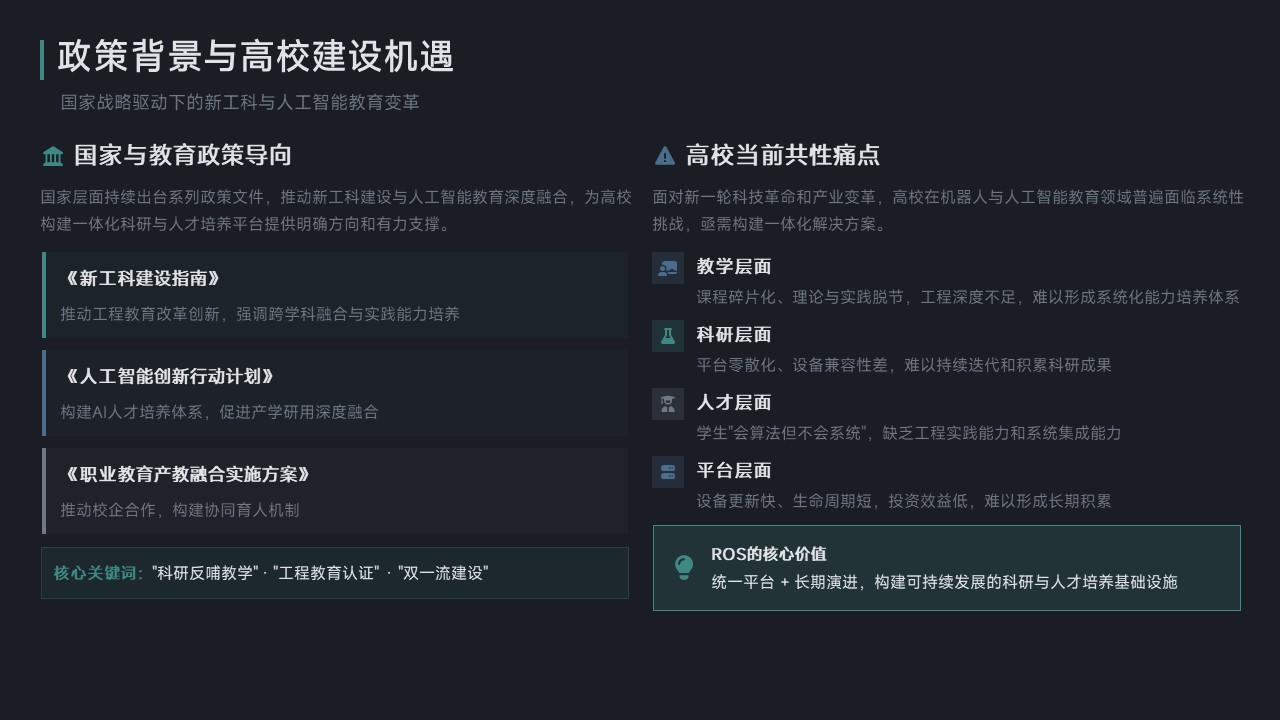The height and width of the screenshot is (720, 1280).
Task: Click the lightbulb icon in ROS的核心价值 box
Action: [684, 568]
